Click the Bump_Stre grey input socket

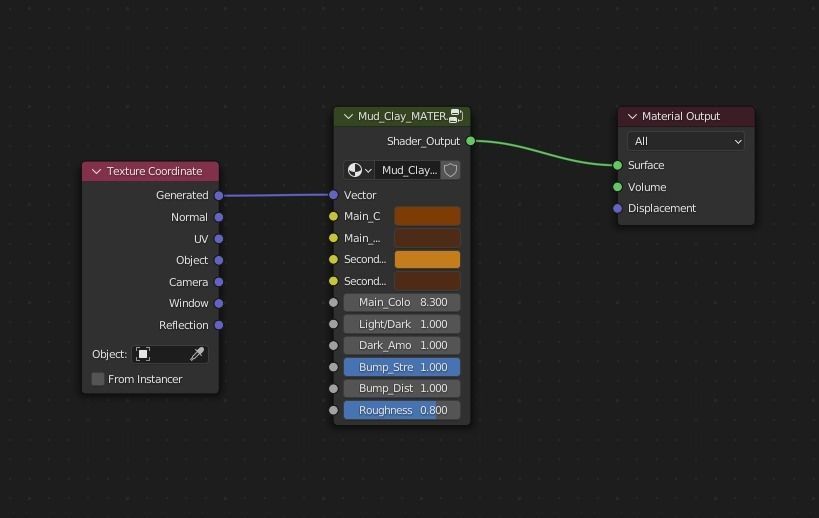333,367
